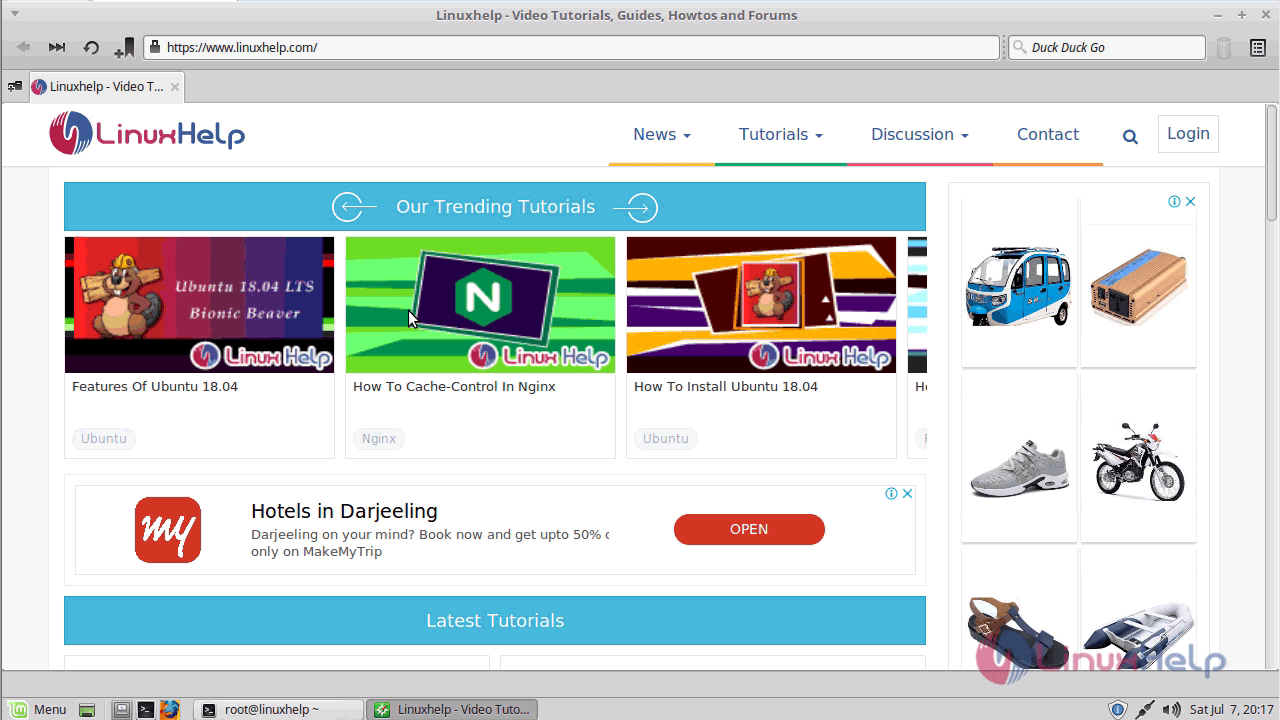Image resolution: width=1280 pixels, height=720 pixels.
Task: Click the magnifier icon in Duck Duck Go box
Action: pyautogui.click(x=1019, y=47)
